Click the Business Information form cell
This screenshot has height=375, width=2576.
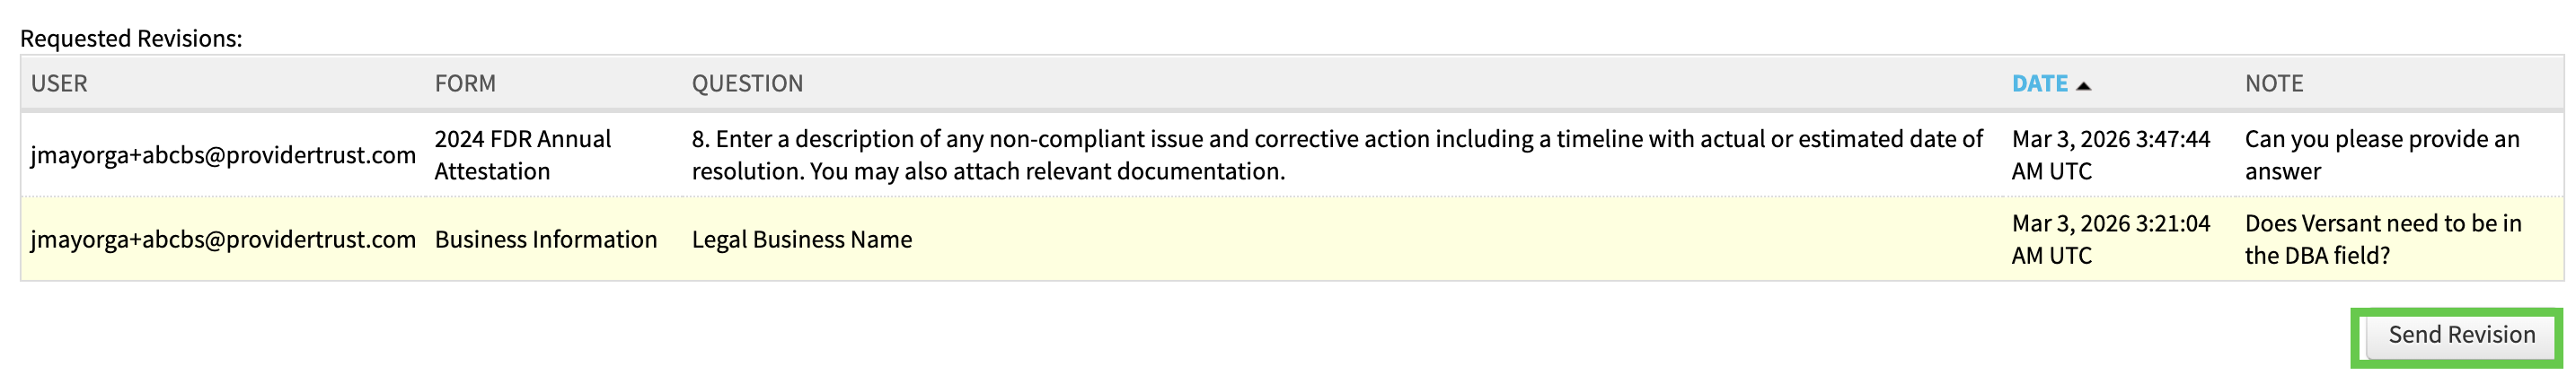545,240
